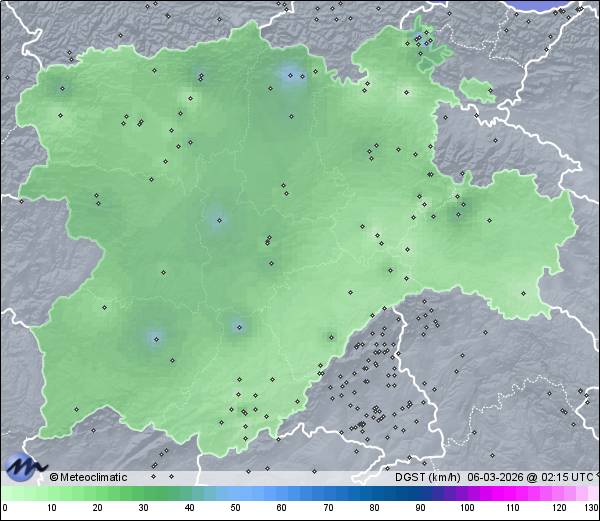
Task: Click the station marker in the far northwest hotspot
Action: (62, 88)
